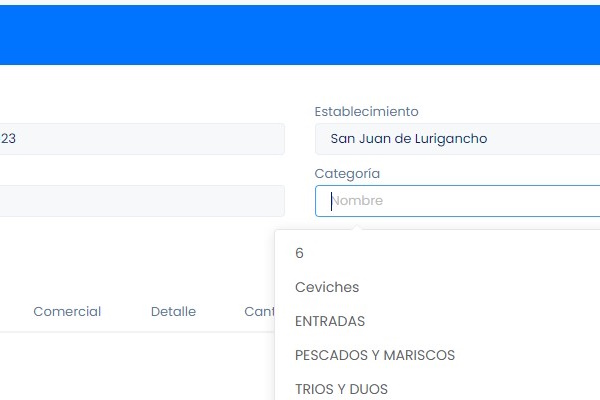Image resolution: width=600 pixels, height=400 pixels.
Task: Choose ENTRADAS from the category list
Action: pos(330,321)
